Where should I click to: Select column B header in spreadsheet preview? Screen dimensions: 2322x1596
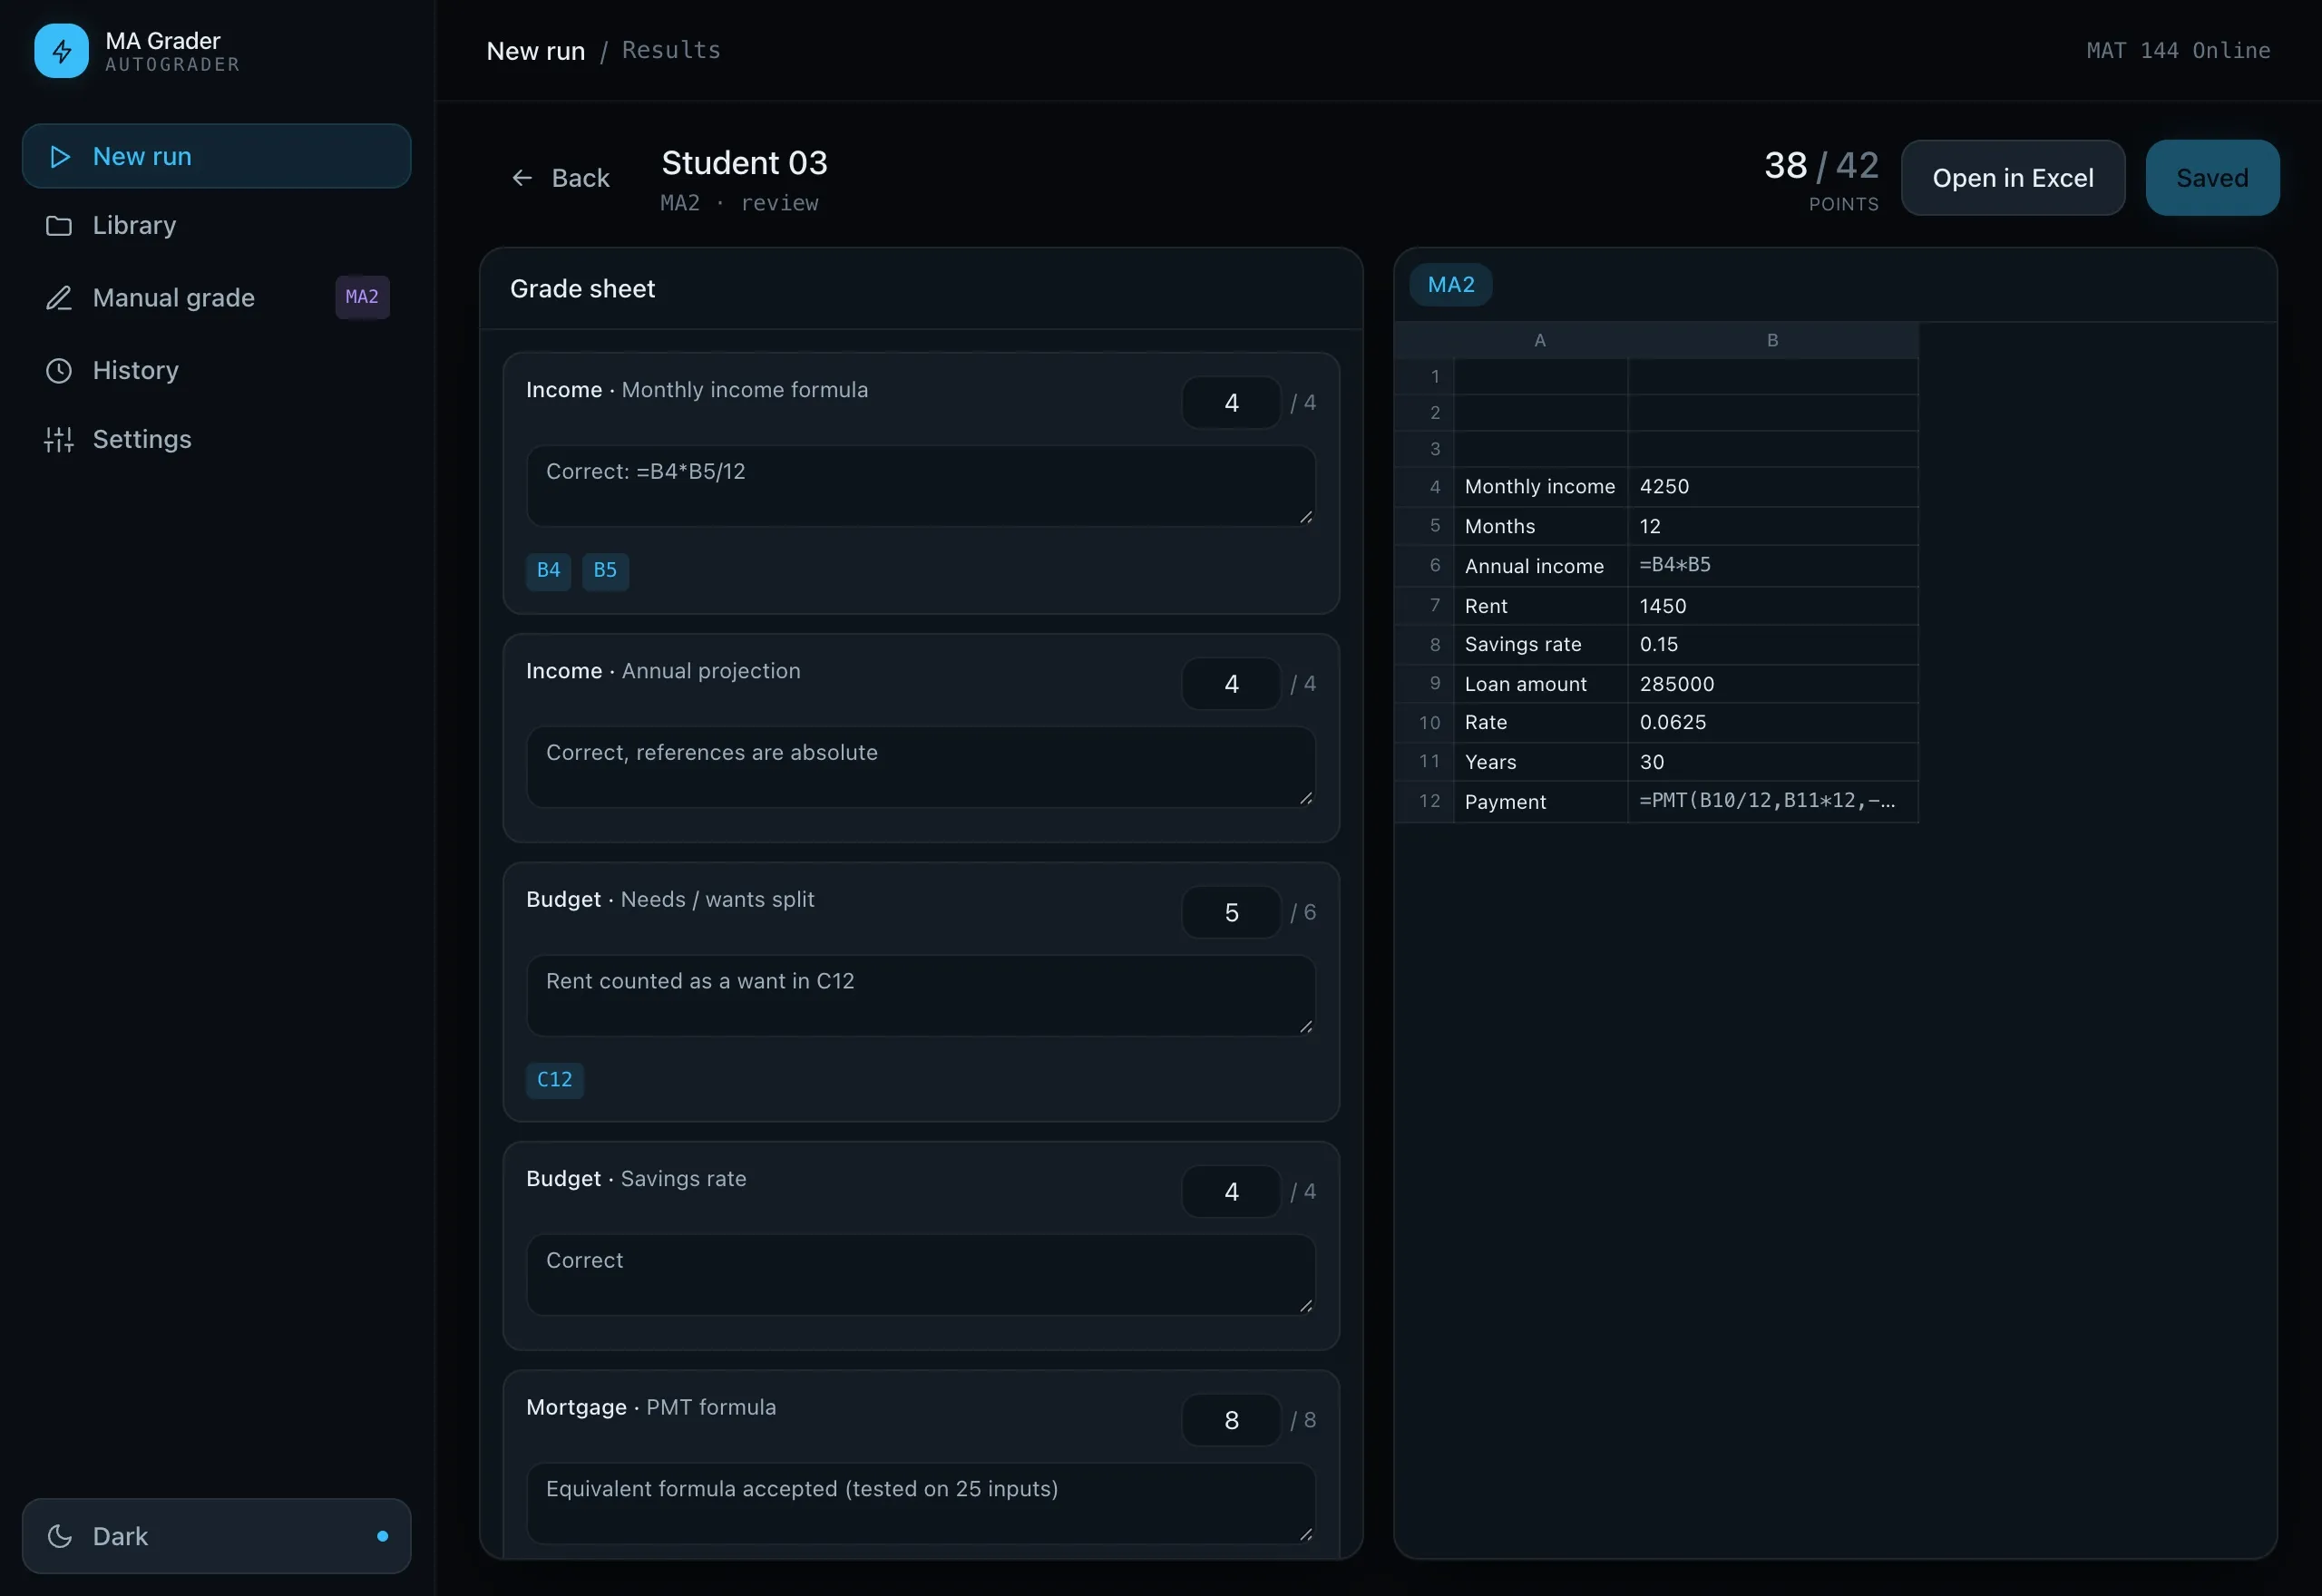pos(1772,341)
